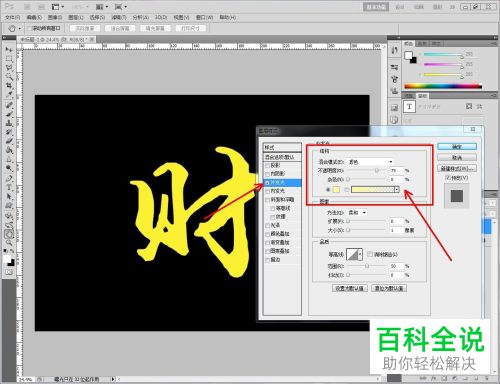Click the T mask thumbnail in Masks panel
This screenshot has width=500, height=384.
click(409, 107)
